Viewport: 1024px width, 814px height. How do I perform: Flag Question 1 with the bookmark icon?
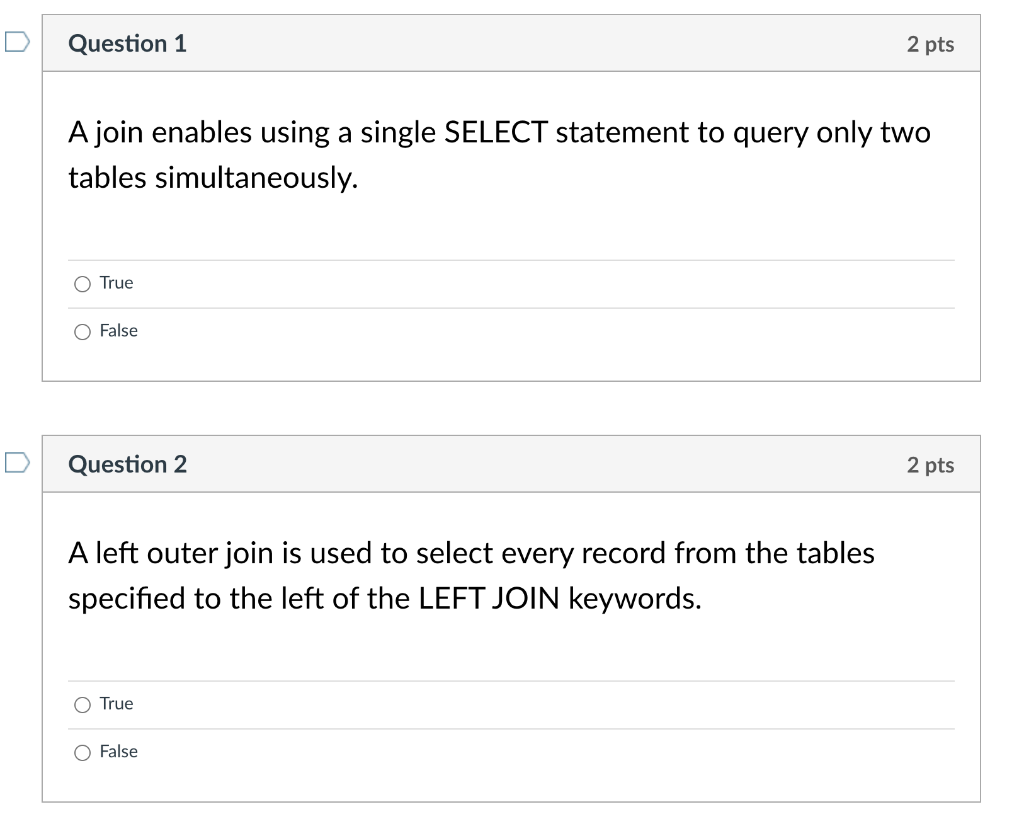17,42
